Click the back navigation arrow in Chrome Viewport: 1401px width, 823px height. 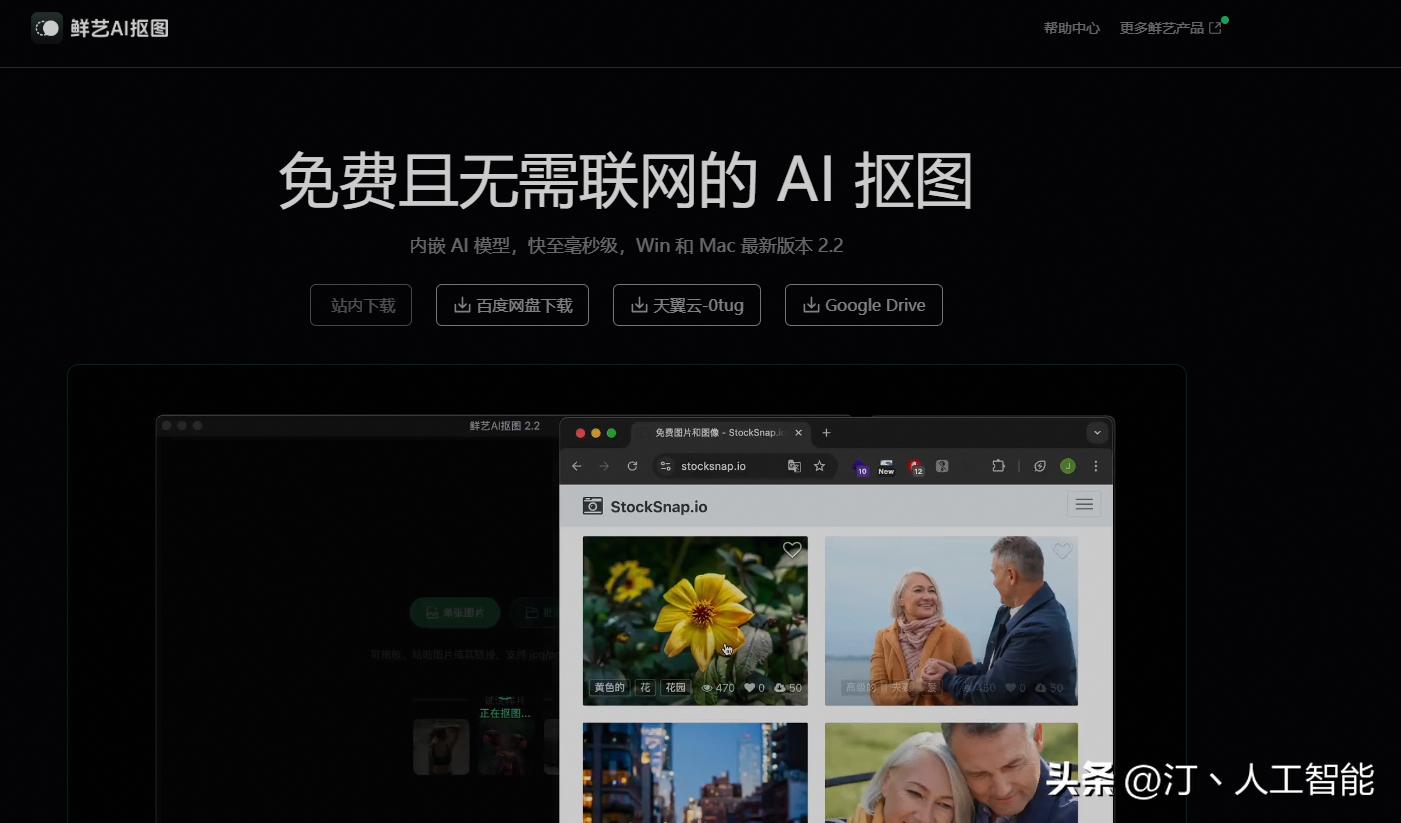pos(576,466)
